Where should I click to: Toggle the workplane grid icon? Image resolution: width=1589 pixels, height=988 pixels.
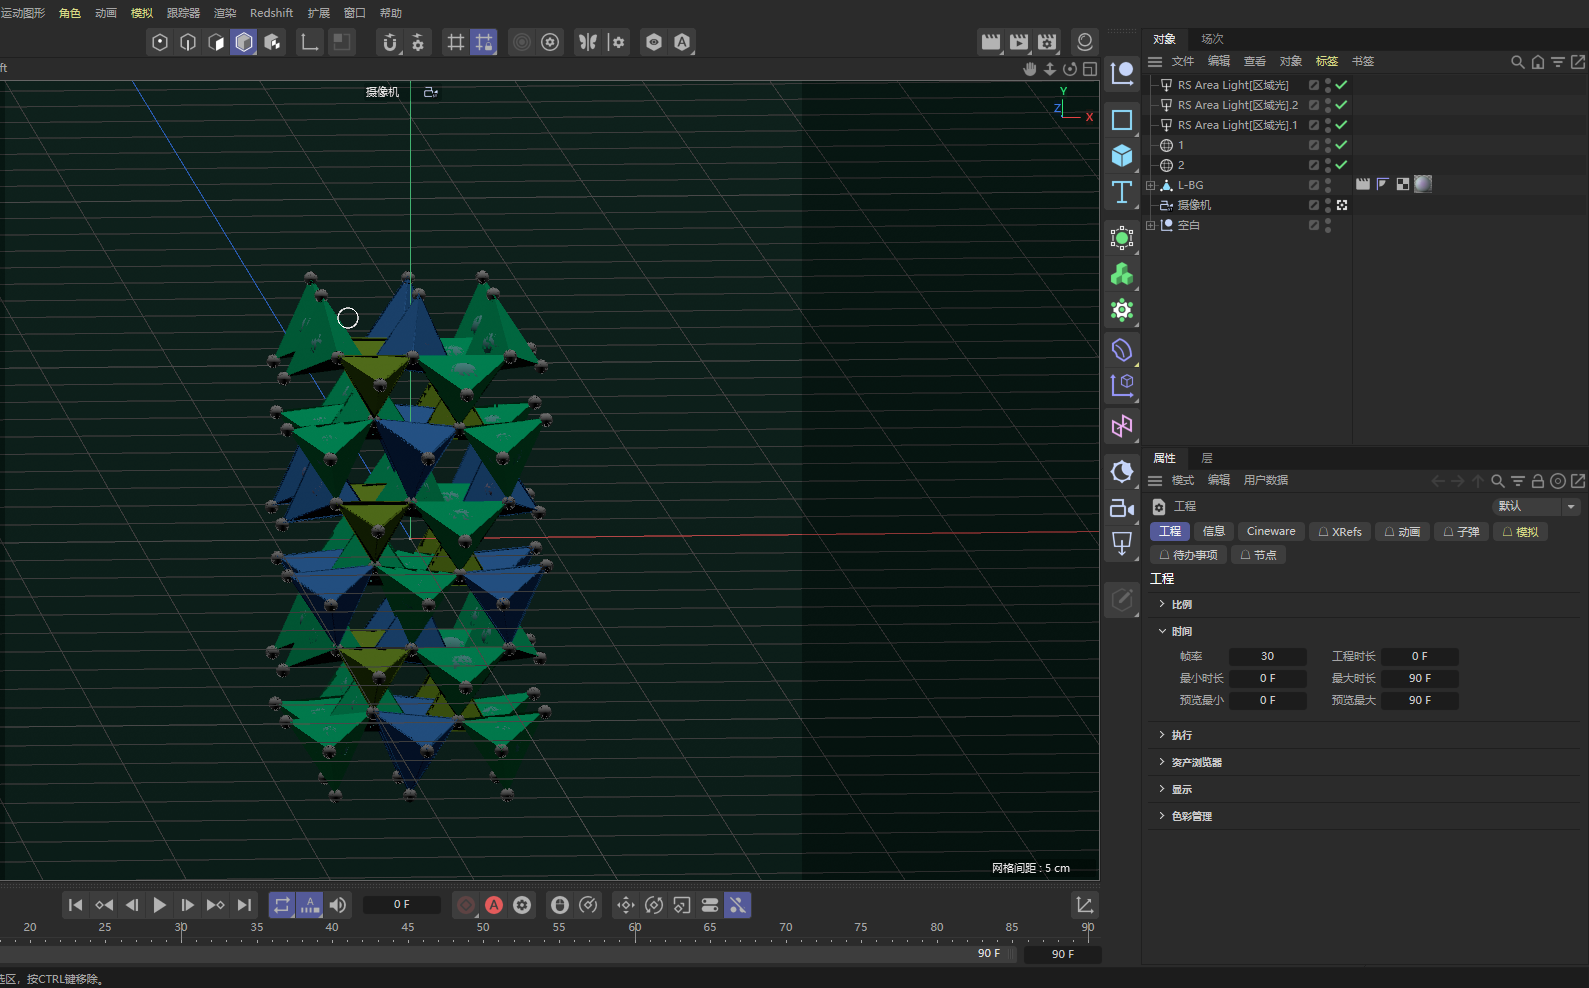coord(456,42)
